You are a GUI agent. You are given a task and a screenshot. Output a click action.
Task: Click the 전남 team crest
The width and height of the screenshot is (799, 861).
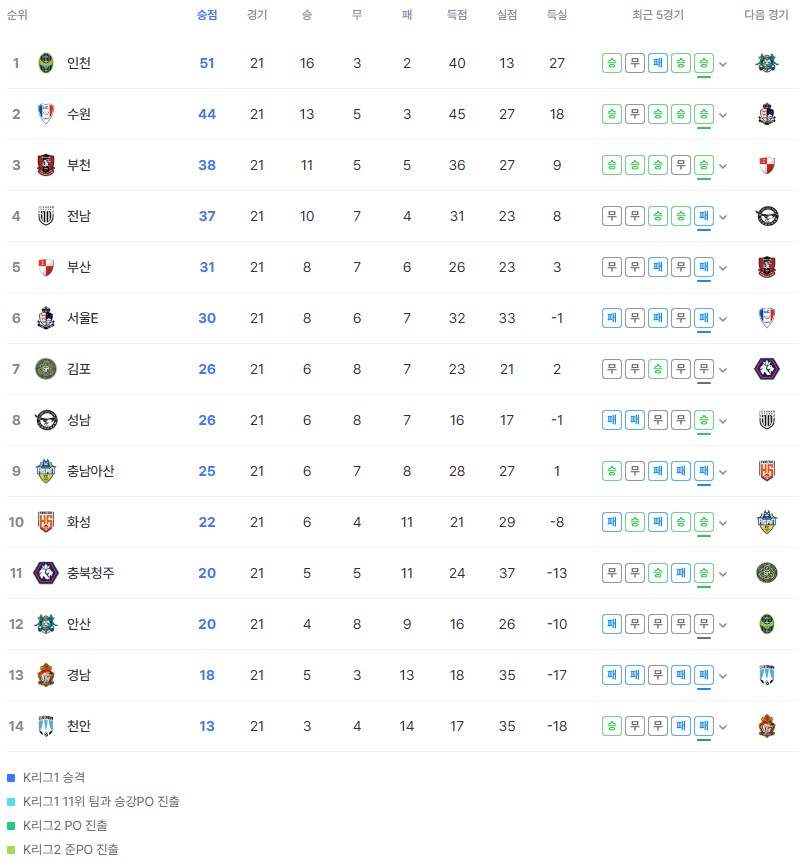click(x=46, y=216)
